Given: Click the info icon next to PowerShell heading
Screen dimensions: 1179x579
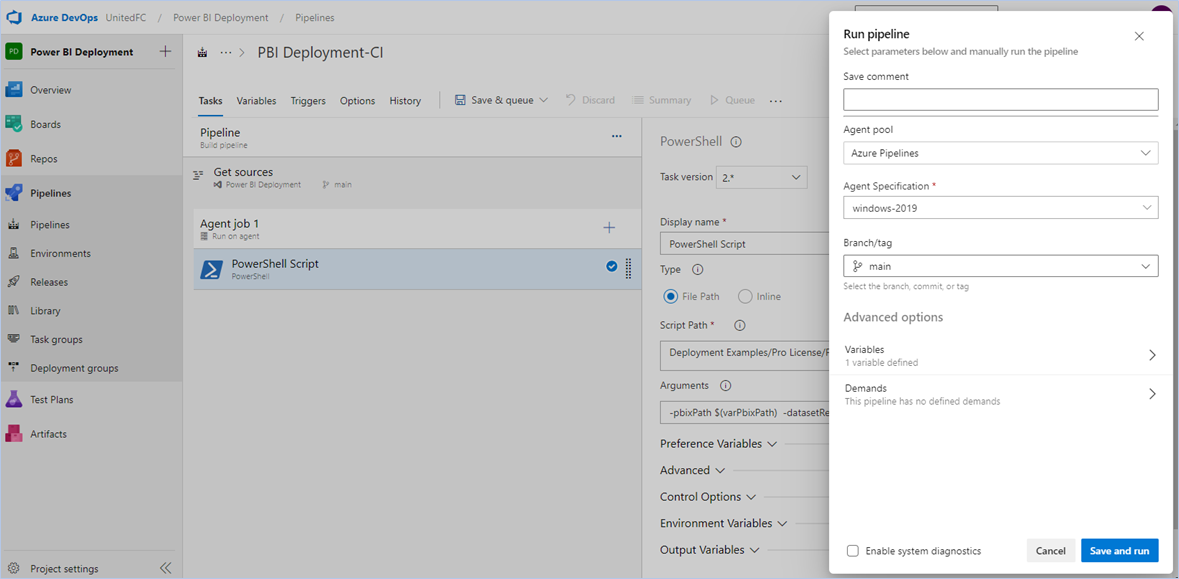Looking at the screenshot, I should pyautogui.click(x=736, y=141).
